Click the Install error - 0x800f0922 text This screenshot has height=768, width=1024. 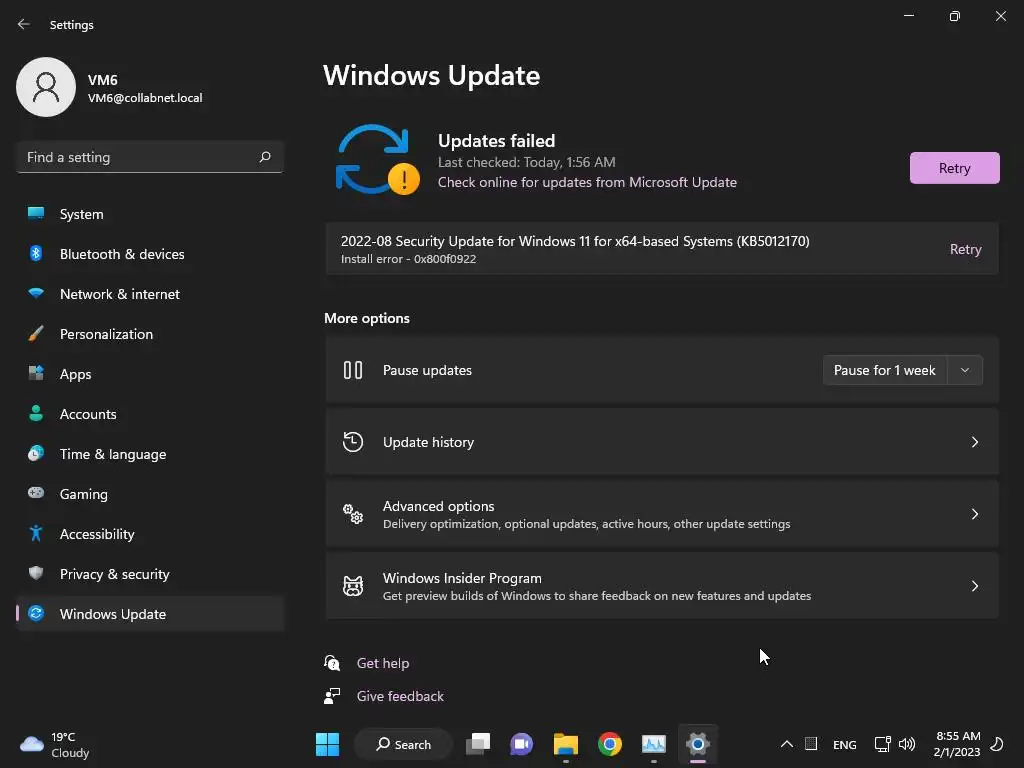click(x=408, y=259)
